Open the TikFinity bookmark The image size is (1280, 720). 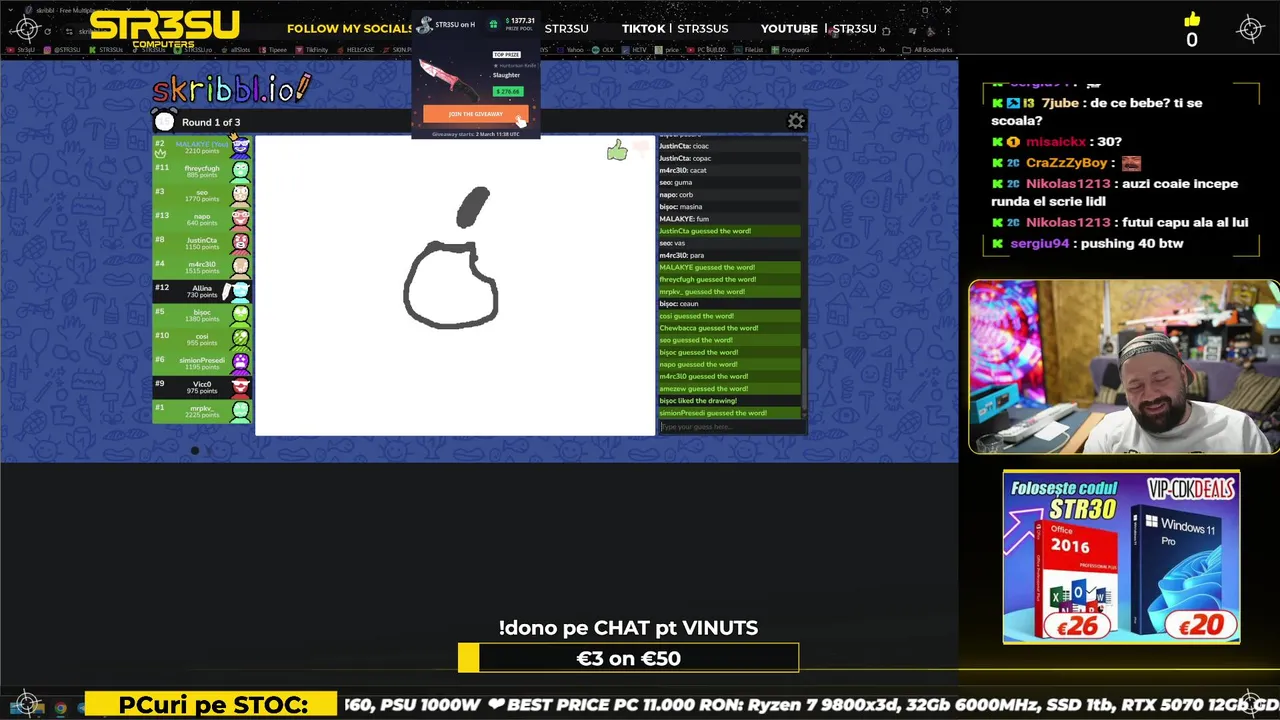[x=313, y=49]
